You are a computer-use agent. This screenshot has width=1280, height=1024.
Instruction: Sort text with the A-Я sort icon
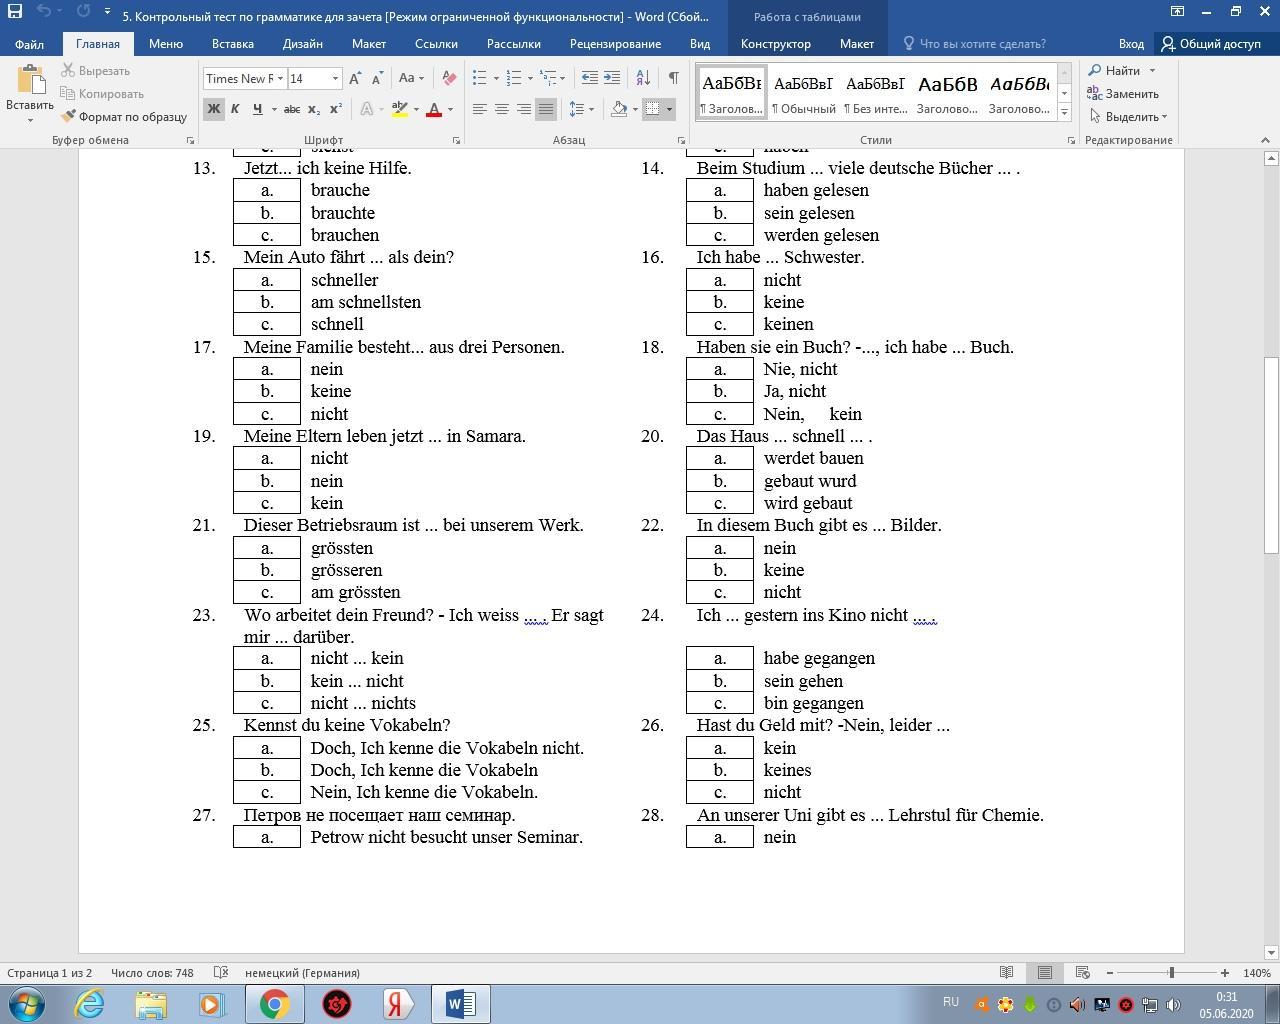(643, 78)
